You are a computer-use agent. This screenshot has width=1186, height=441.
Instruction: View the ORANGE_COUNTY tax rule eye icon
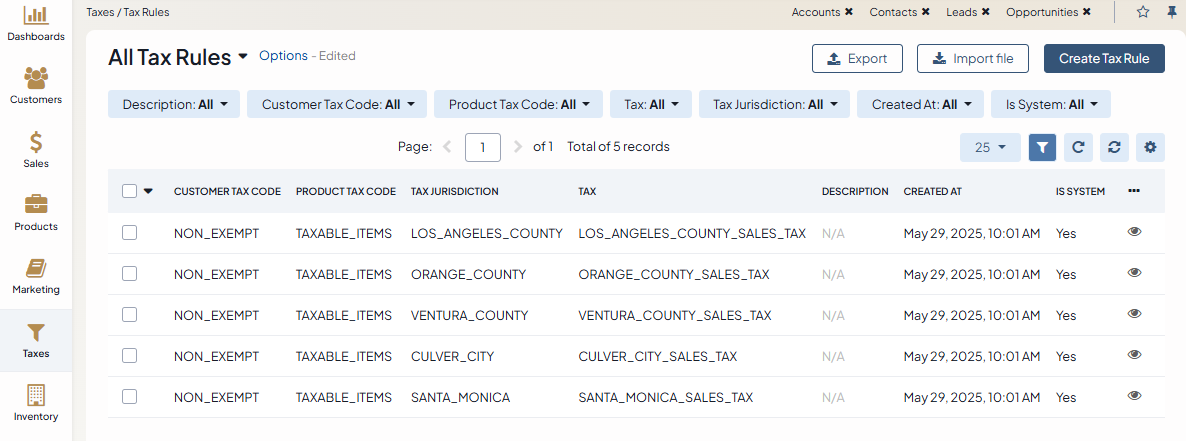coord(1134,272)
